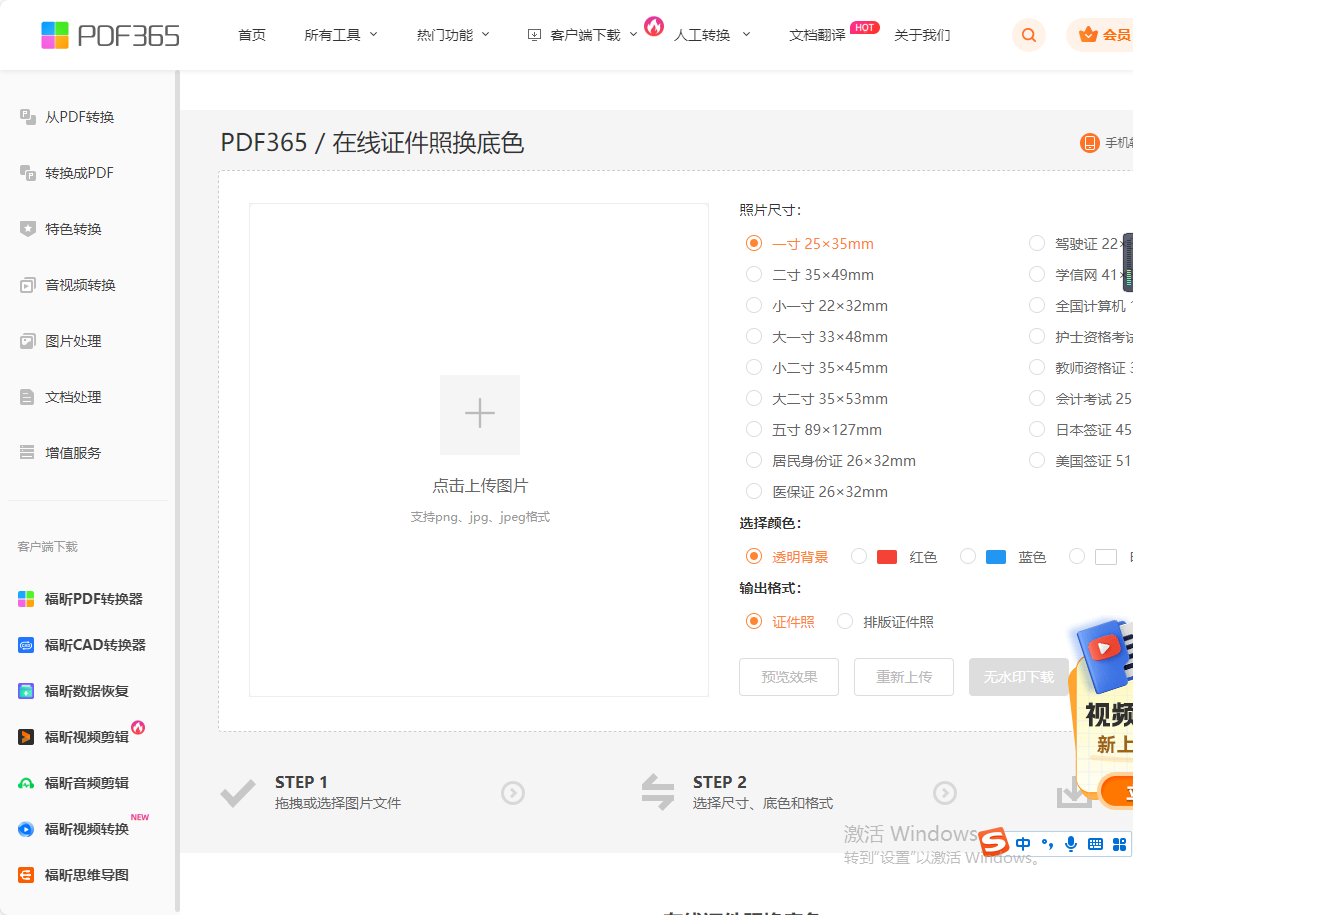
Task: Click the 福昕视频转换 icon
Action: tap(26, 829)
